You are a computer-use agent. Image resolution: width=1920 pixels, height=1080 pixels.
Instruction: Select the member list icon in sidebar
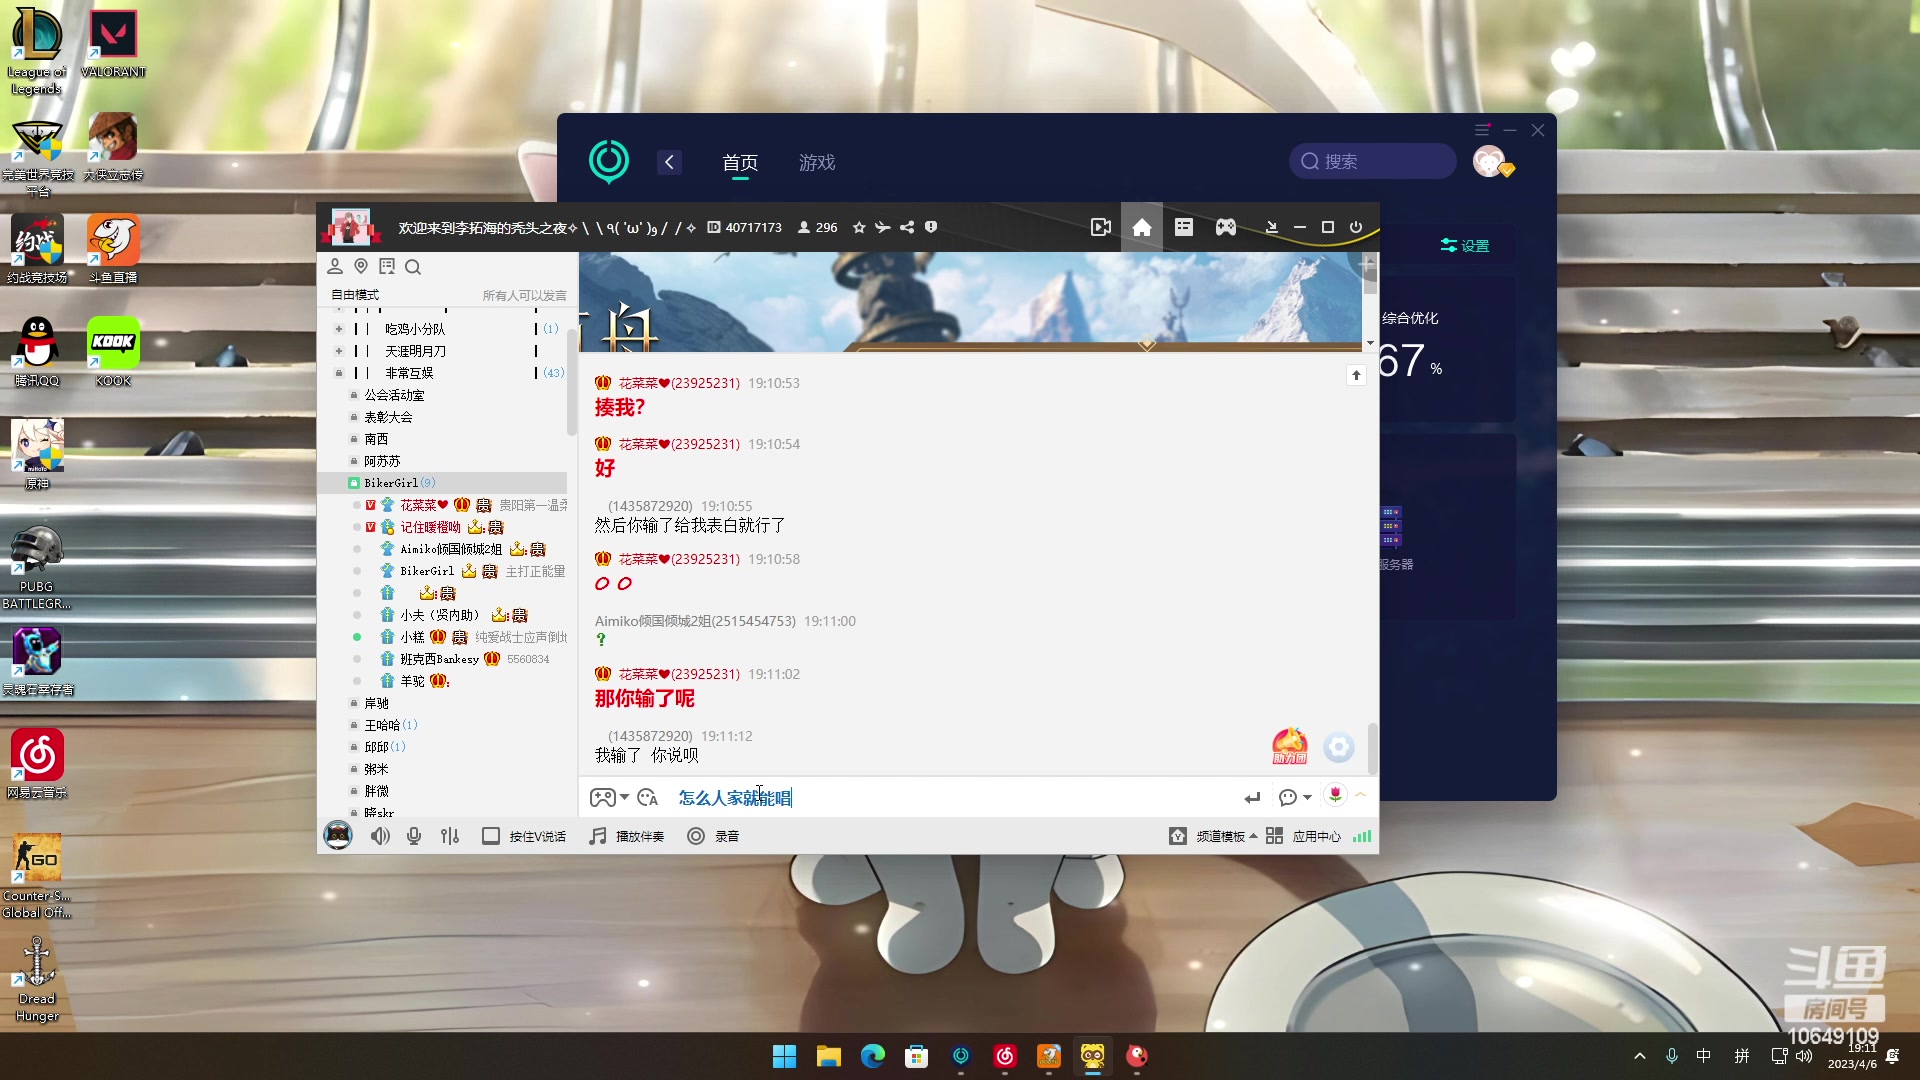(x=335, y=266)
